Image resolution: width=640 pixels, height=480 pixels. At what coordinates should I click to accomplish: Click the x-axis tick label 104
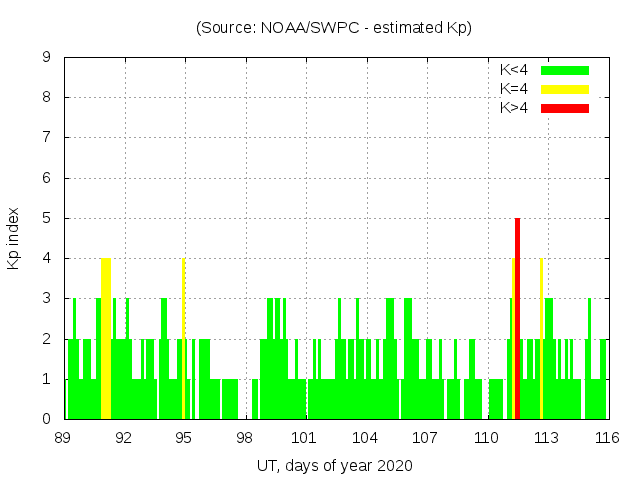coord(365,438)
